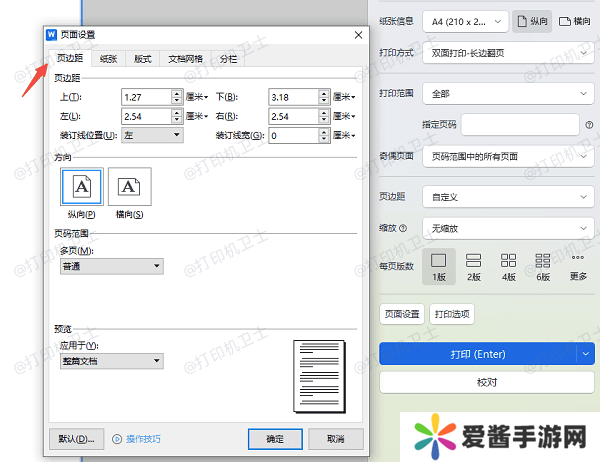600x462 pixels.
Task: Open 更多 layout options
Action: 578,265
